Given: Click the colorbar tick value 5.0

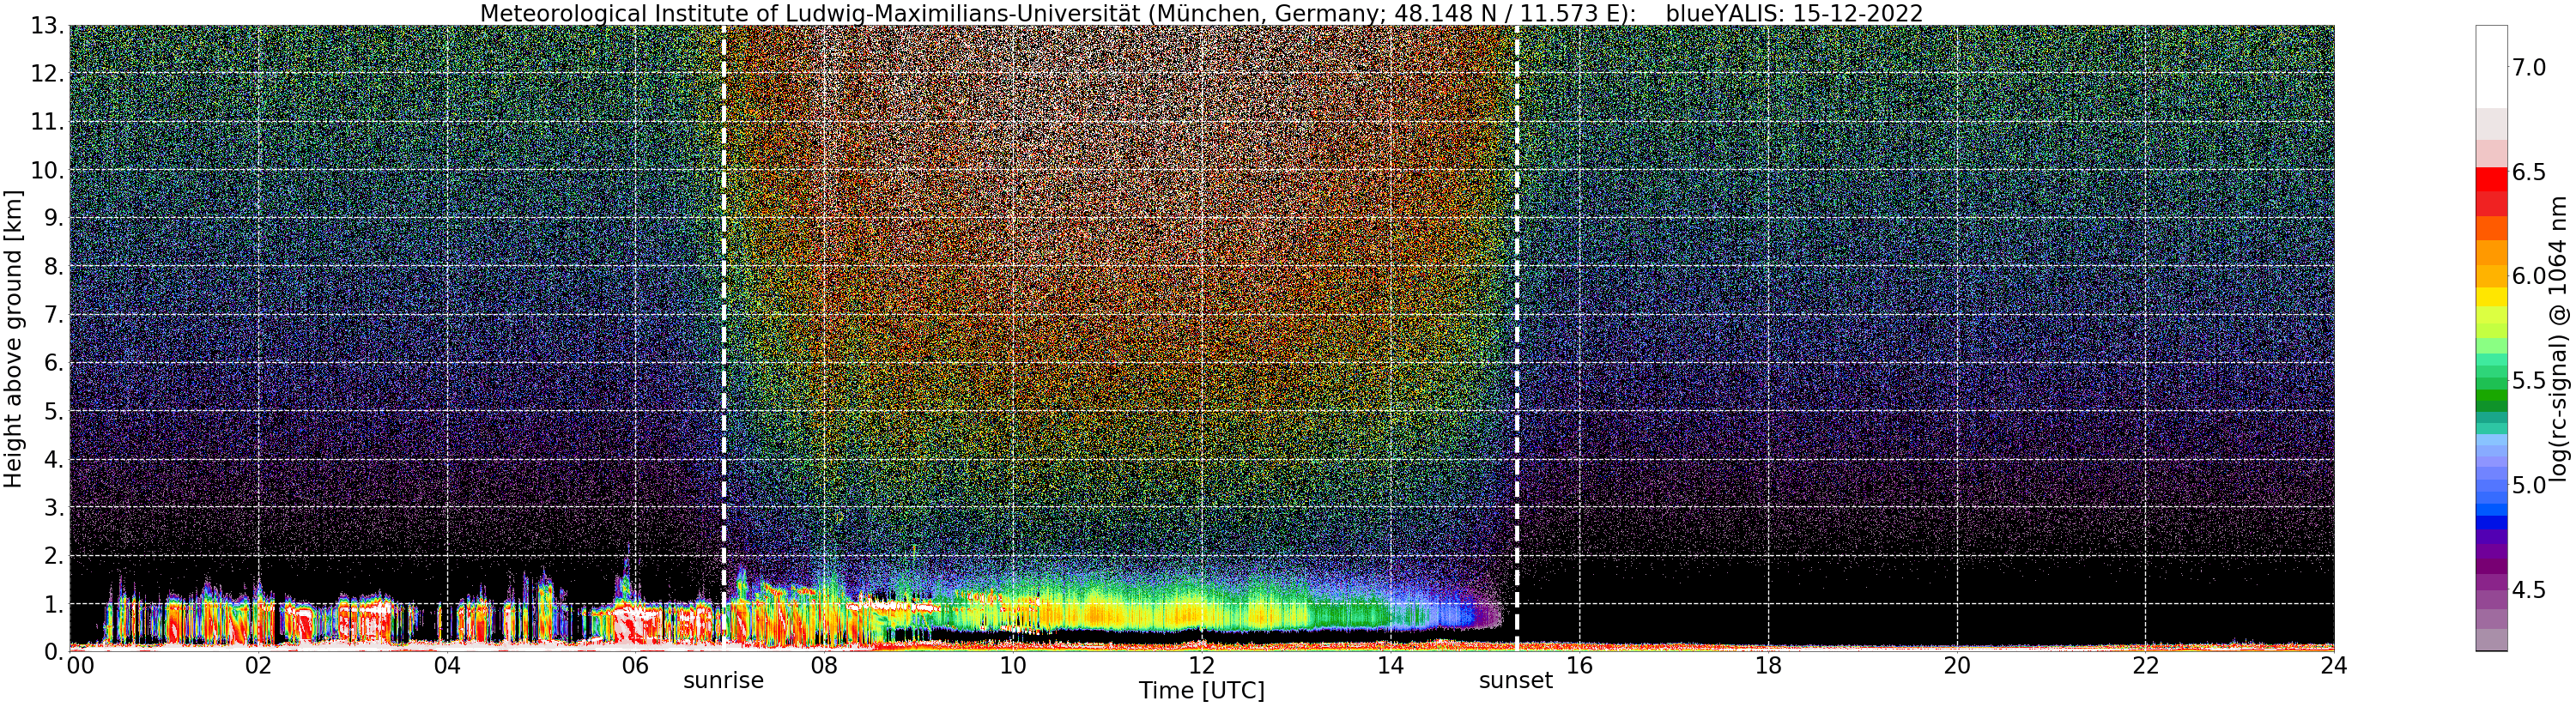Looking at the screenshot, I should (2529, 485).
